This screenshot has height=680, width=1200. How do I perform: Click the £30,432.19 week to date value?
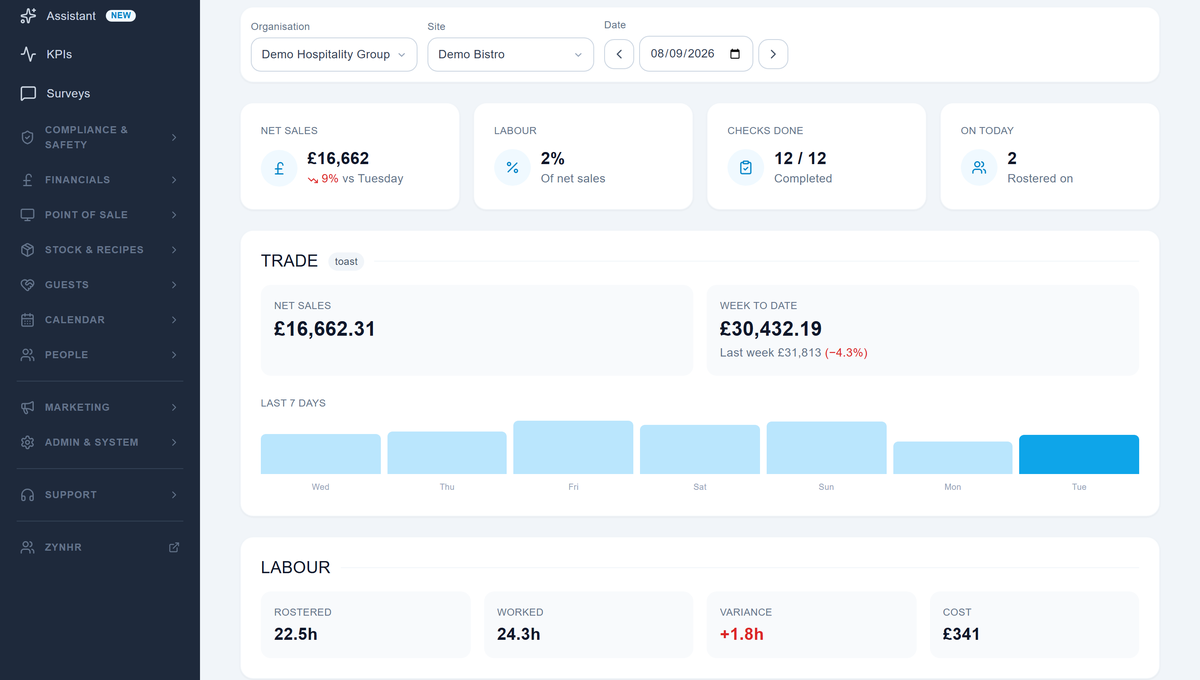point(771,329)
